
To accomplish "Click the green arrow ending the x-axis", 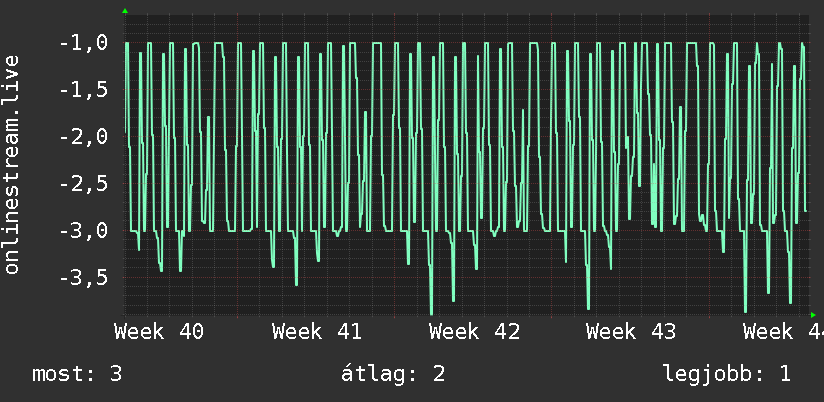I will click(x=813, y=315).
